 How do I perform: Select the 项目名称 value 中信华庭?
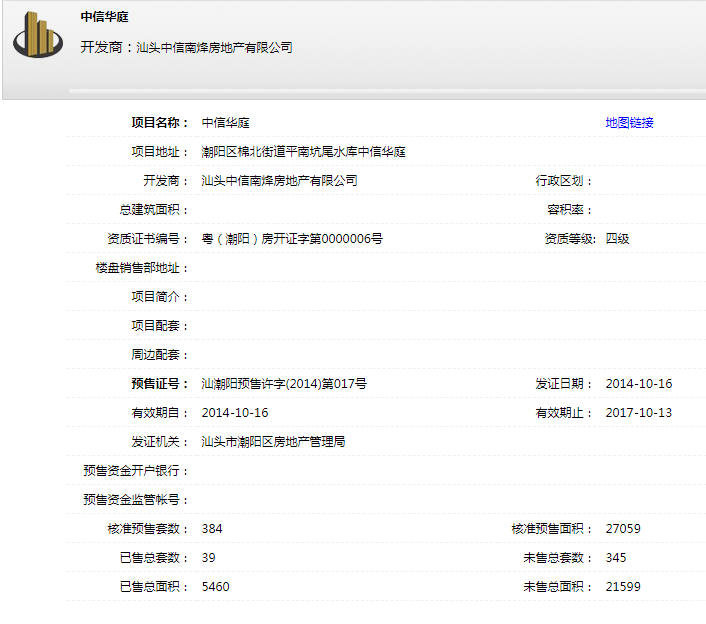(225, 123)
